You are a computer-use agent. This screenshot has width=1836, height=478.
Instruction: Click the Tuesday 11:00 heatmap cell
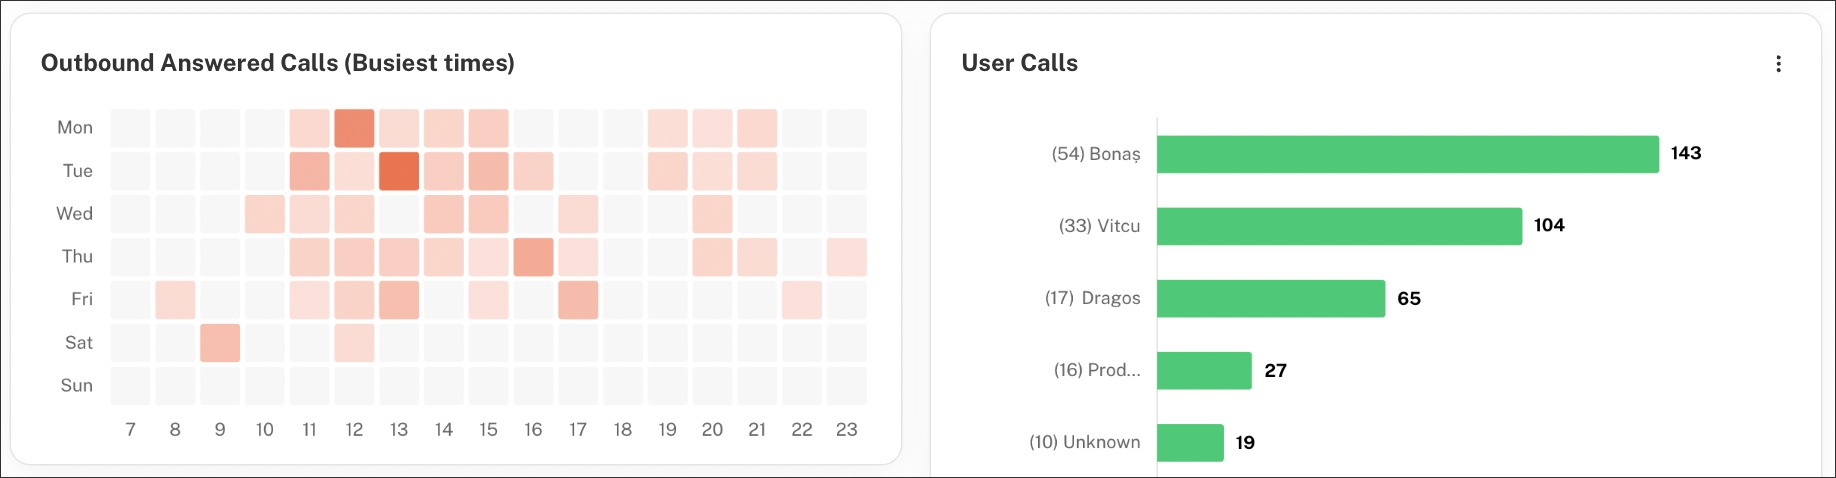310,171
